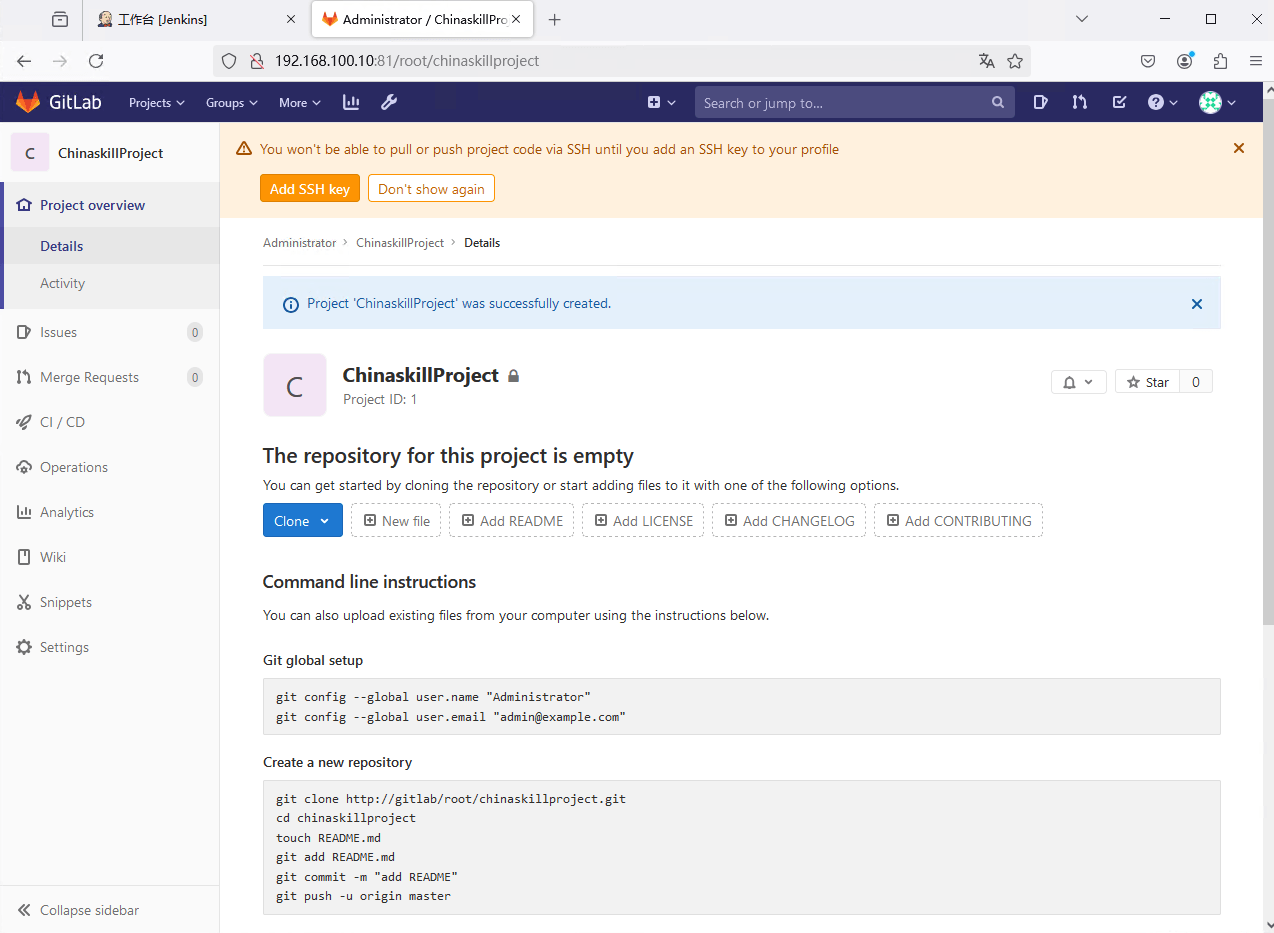1274x933 pixels.
Task: Open the Groups menu in navbar
Action: pos(231,102)
